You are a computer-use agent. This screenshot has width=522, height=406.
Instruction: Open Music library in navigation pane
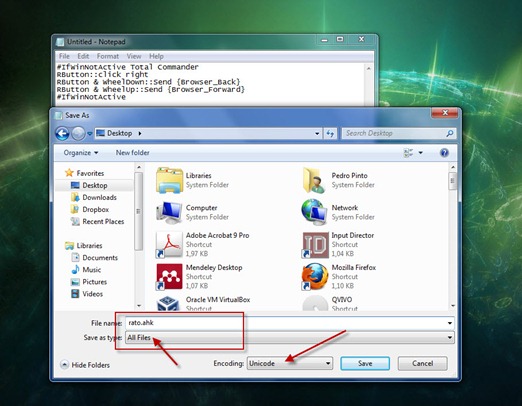point(86,270)
